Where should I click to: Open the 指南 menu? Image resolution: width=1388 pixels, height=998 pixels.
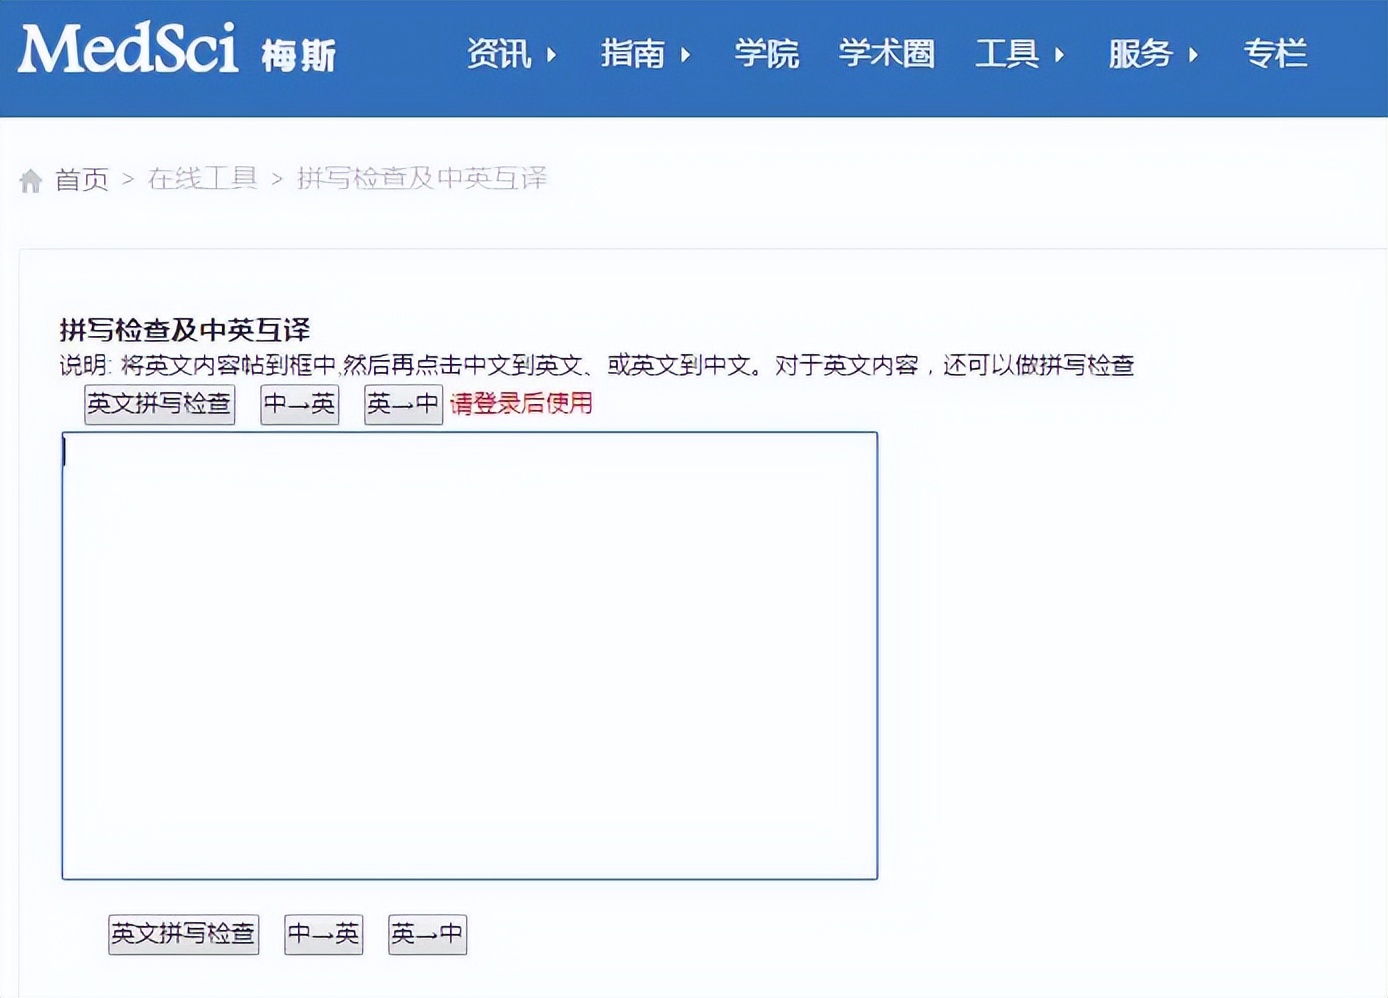tap(633, 53)
